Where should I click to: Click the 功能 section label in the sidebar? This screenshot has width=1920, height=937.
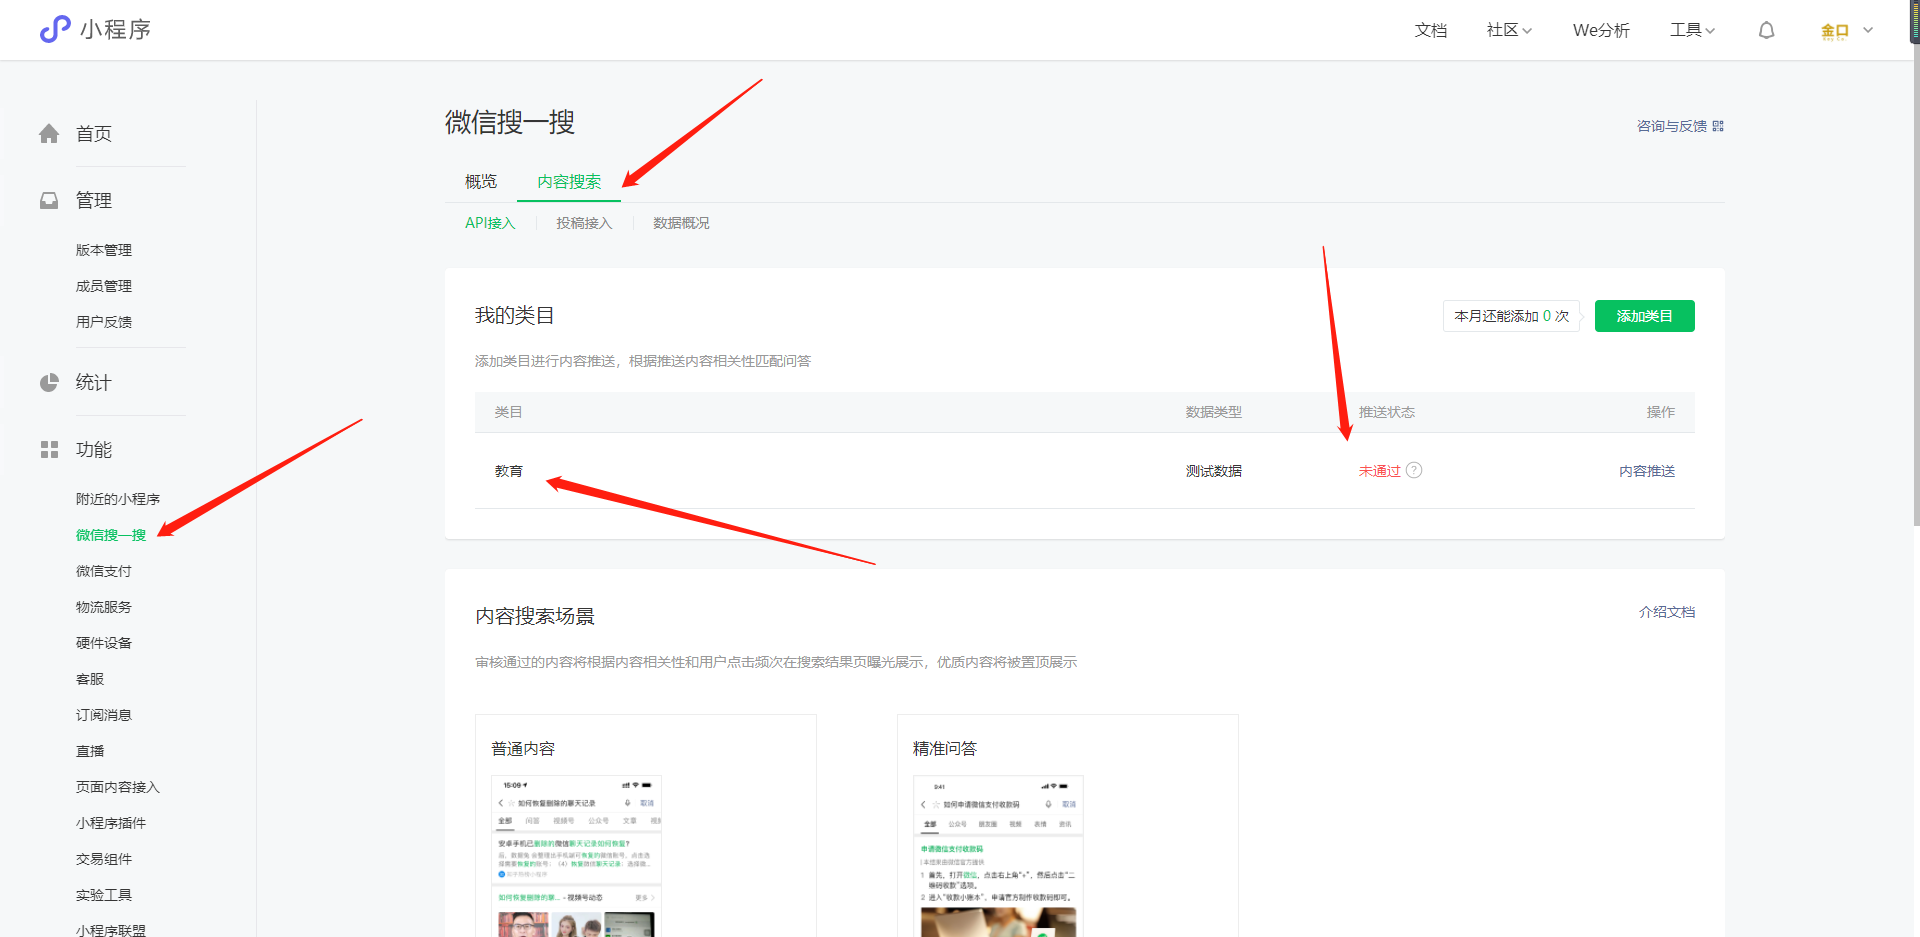pos(94,450)
